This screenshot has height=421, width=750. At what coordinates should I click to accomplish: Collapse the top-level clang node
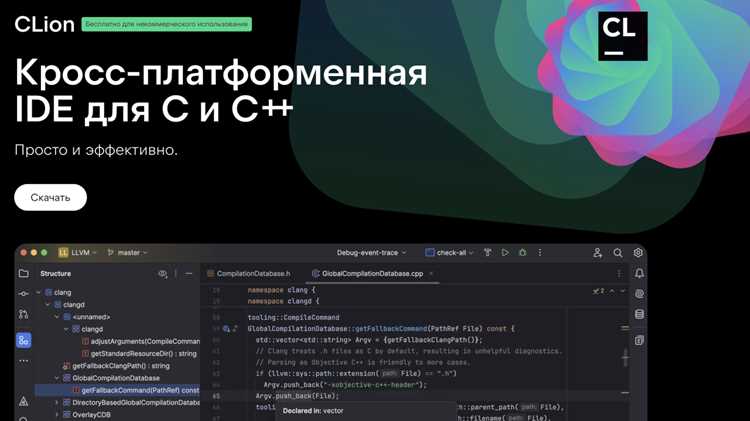[39, 292]
